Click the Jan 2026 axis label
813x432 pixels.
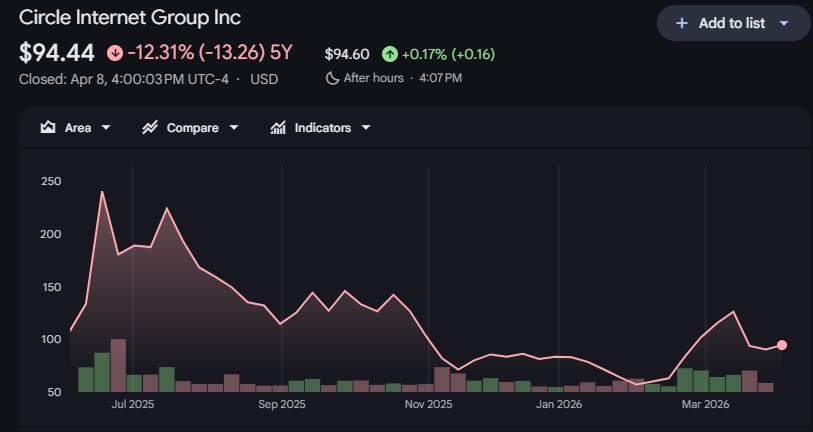pos(559,404)
